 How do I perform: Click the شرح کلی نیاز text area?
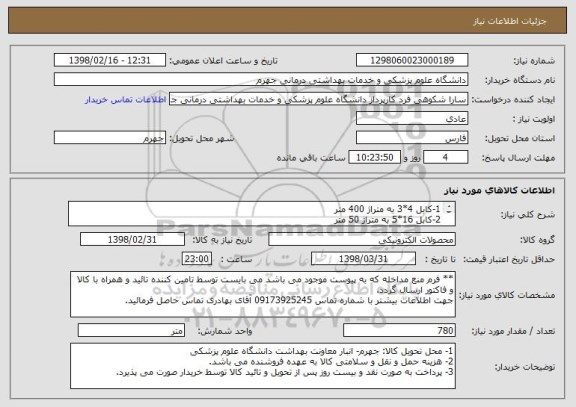[262, 214]
